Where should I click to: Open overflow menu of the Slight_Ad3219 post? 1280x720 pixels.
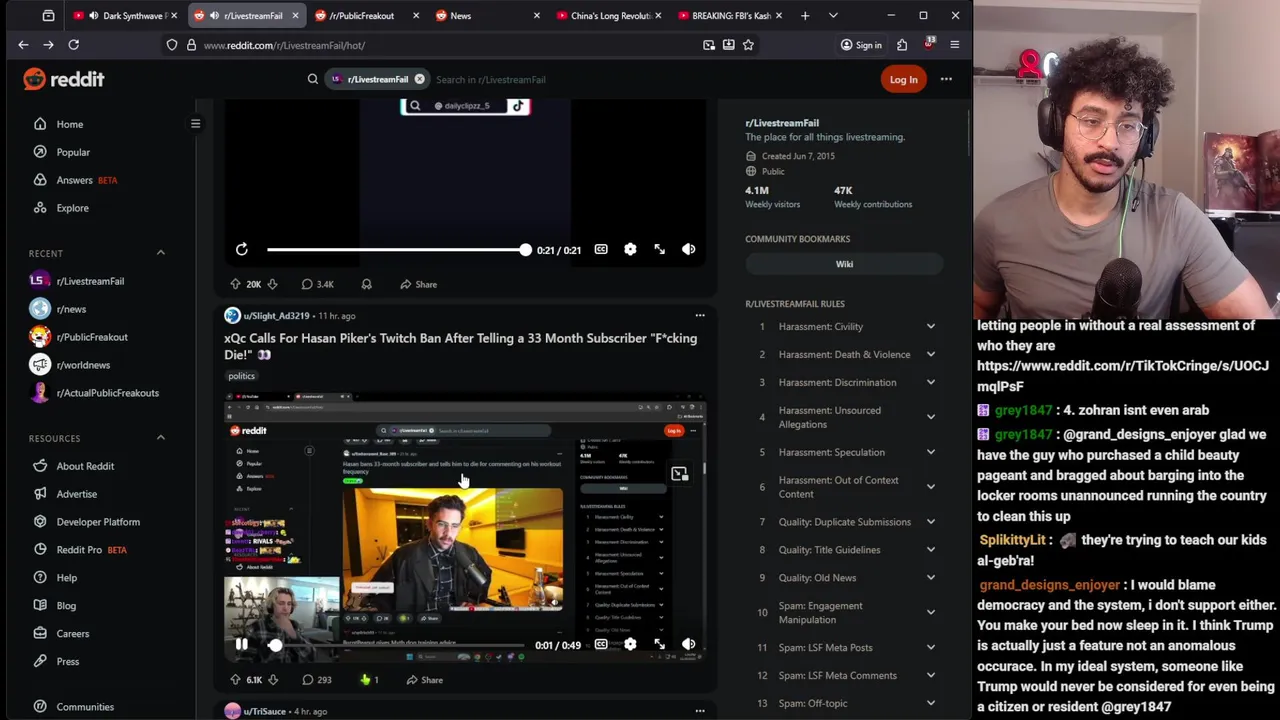point(700,316)
